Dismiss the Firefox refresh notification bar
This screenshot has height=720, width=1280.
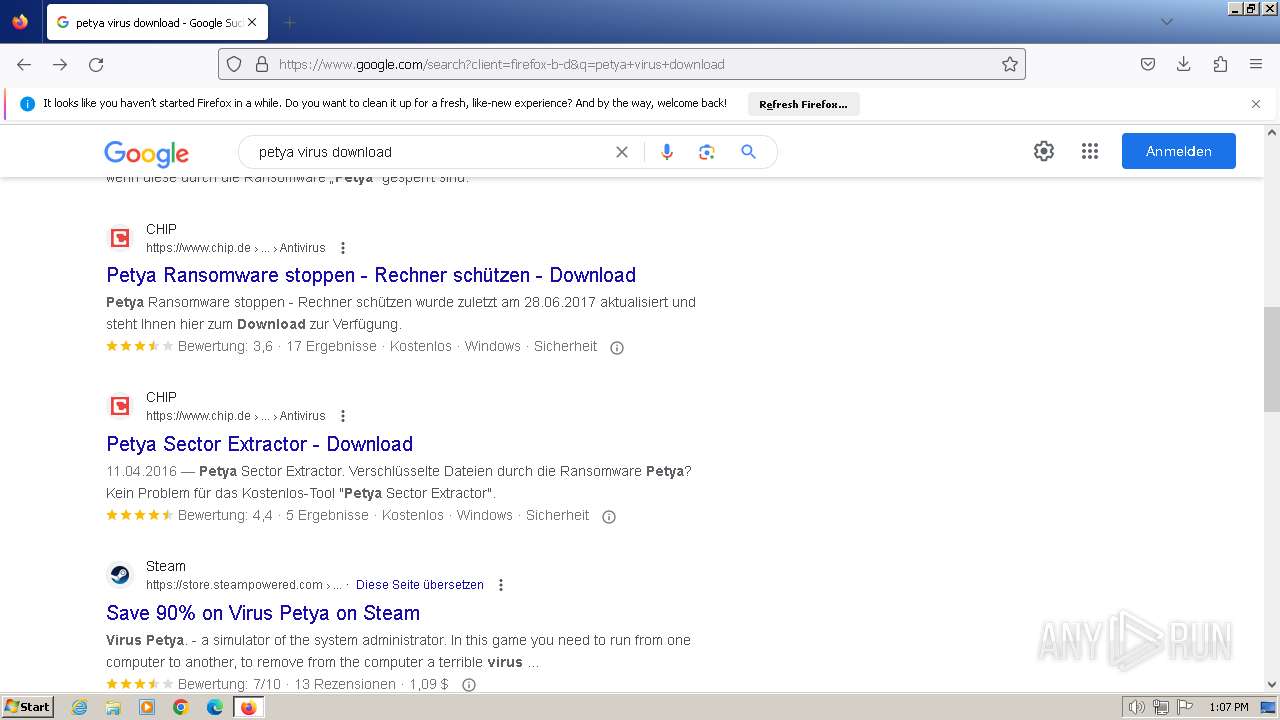click(x=1256, y=104)
